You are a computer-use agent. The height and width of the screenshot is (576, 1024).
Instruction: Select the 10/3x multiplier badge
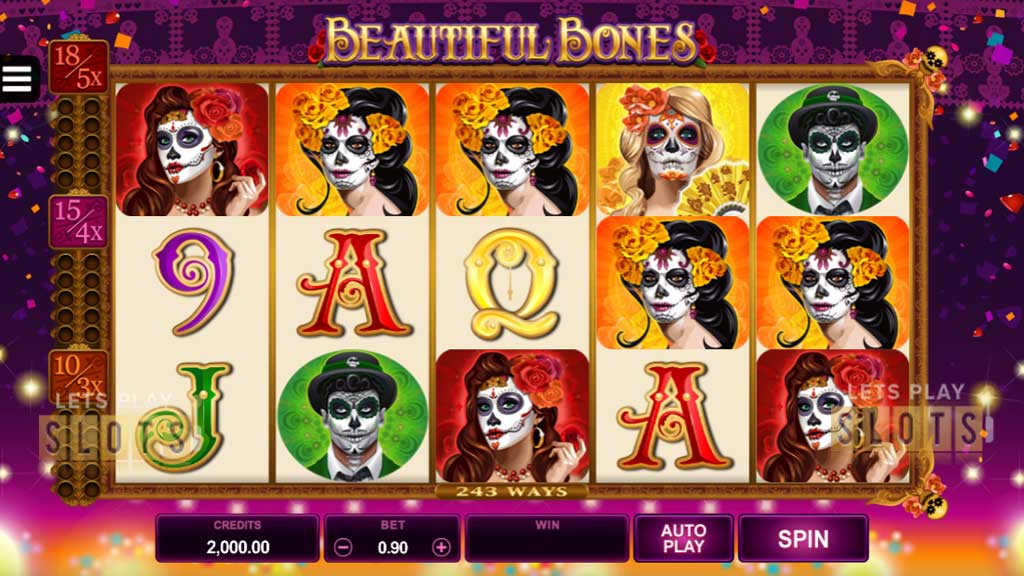[78, 376]
